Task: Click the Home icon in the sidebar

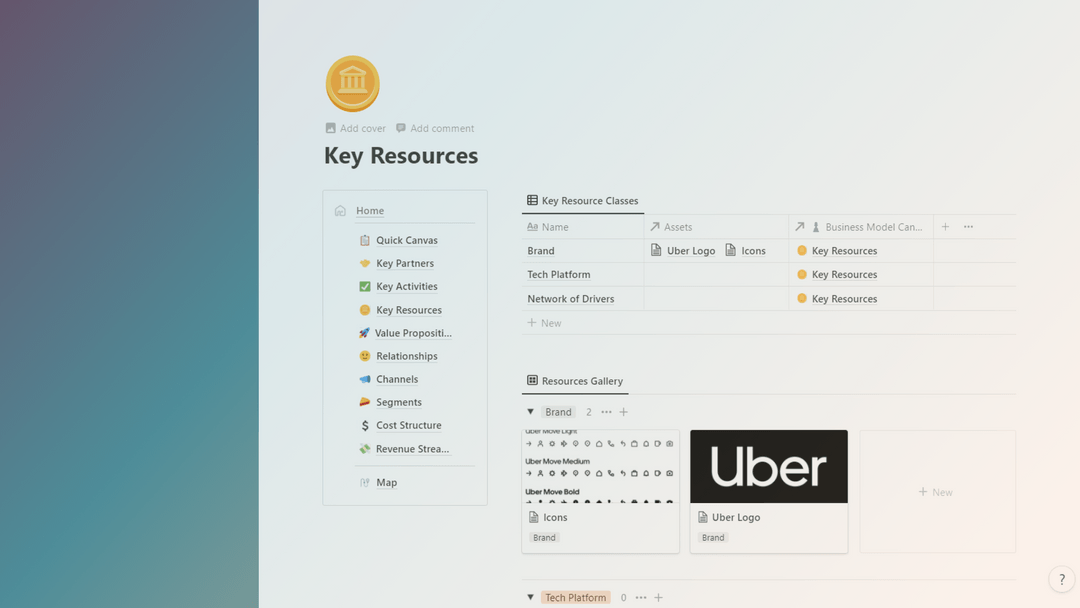Action: click(x=340, y=210)
